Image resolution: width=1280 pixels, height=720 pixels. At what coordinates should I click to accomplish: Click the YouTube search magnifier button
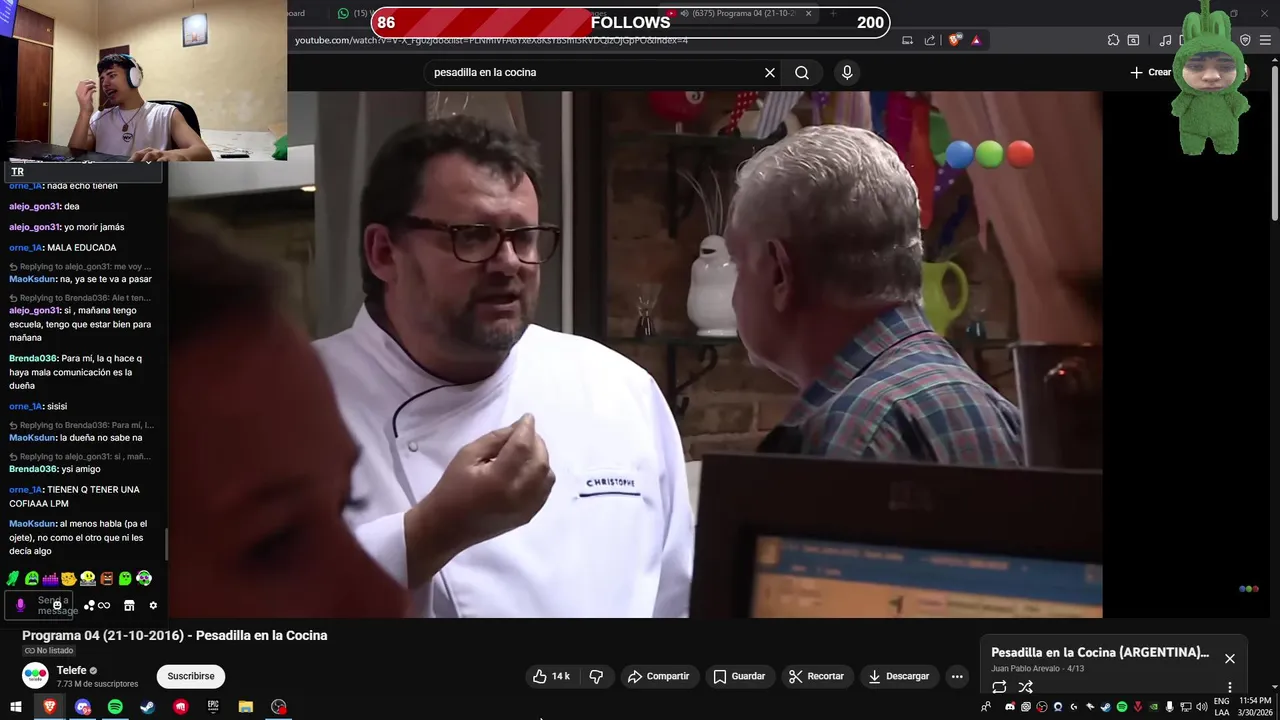coord(802,73)
